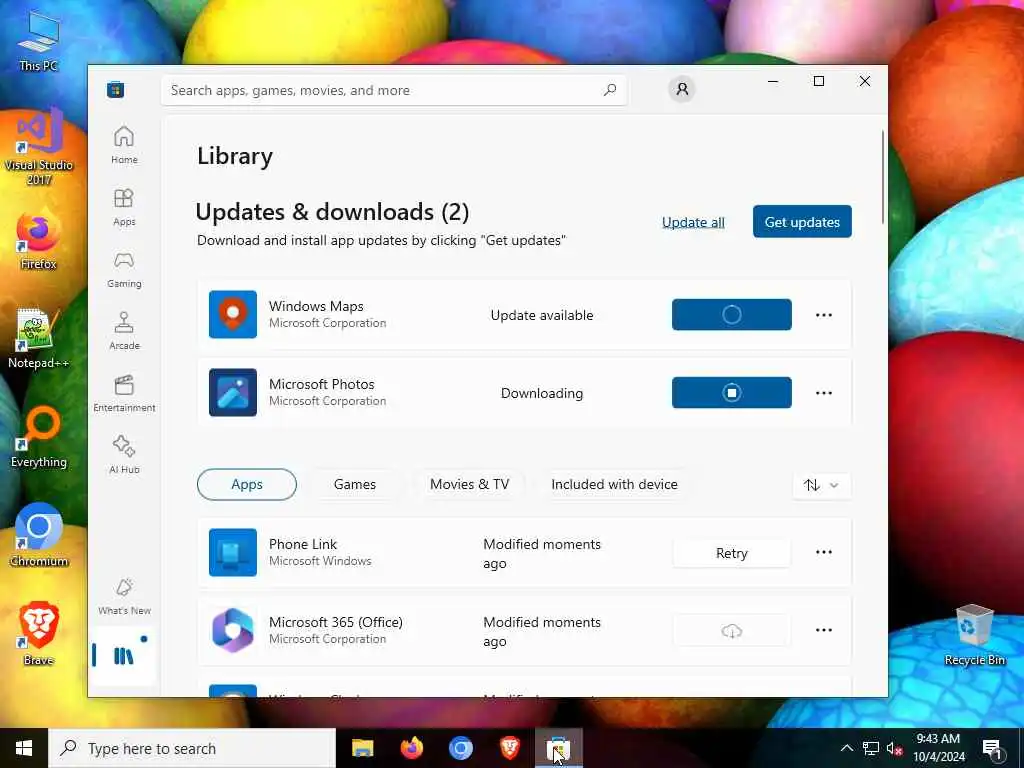Click the Microsoft 365 (Office) app name
This screenshot has height=768, width=1024.
click(336, 622)
